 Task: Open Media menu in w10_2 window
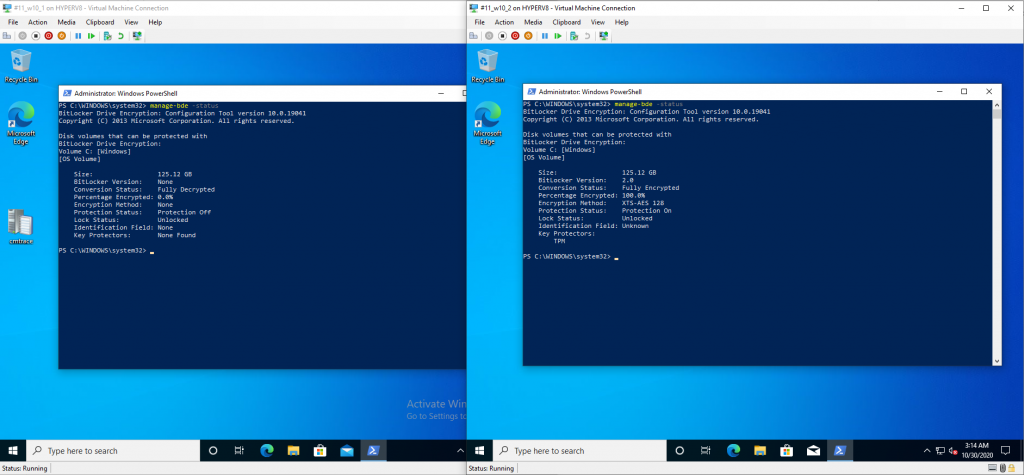point(533,22)
